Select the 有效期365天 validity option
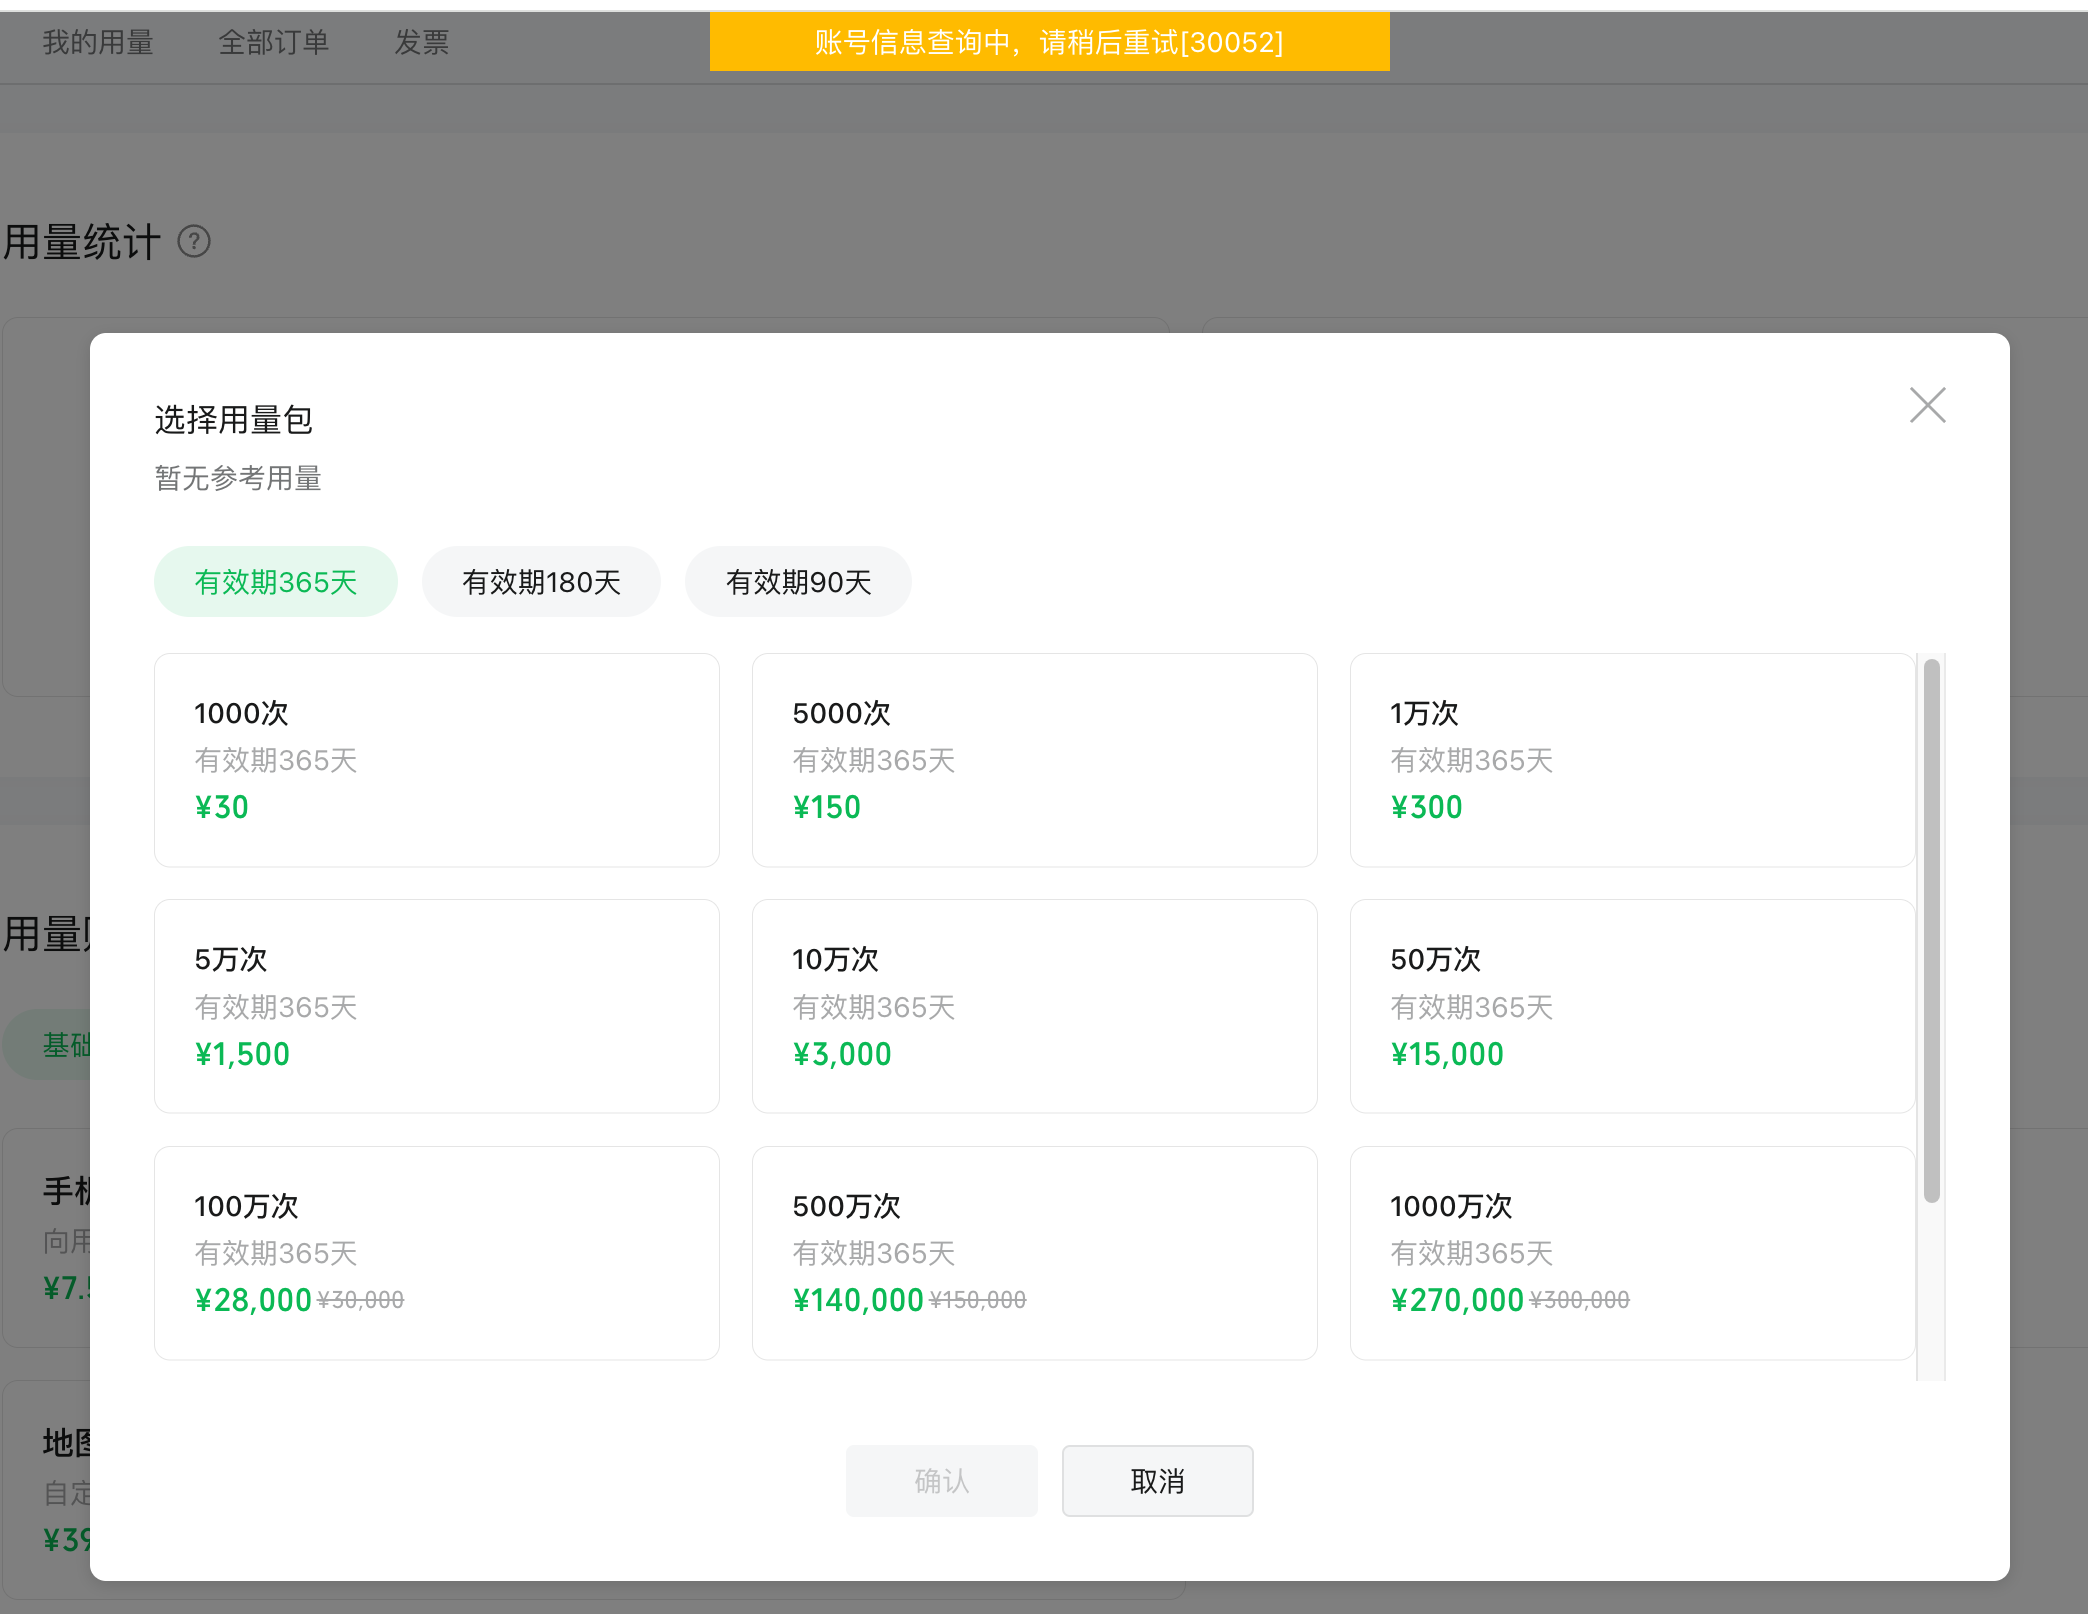 (276, 582)
